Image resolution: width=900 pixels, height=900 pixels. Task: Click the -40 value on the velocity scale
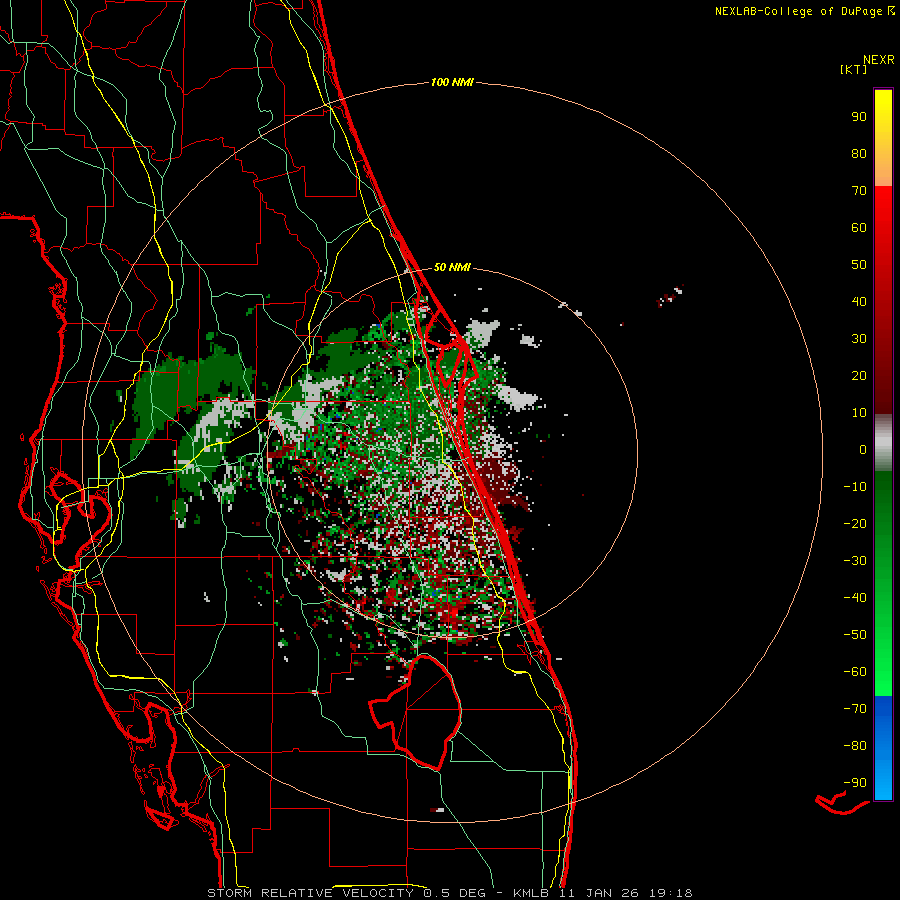tap(855, 598)
